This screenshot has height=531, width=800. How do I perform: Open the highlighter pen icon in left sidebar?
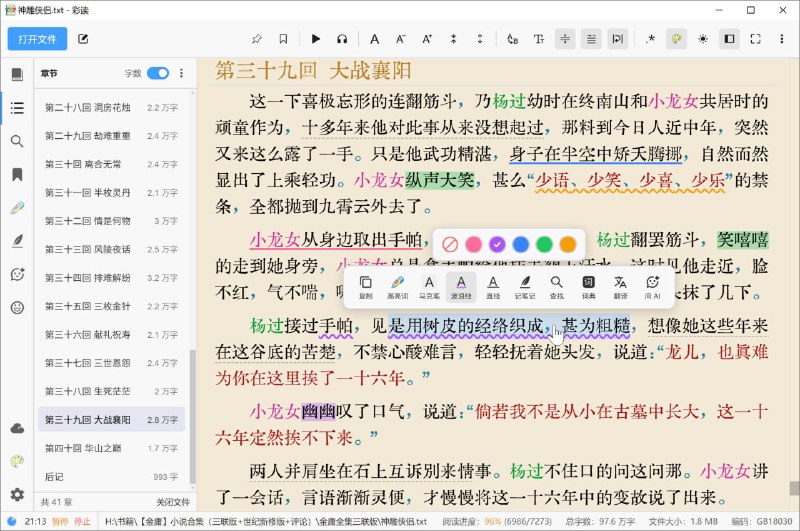point(17,208)
